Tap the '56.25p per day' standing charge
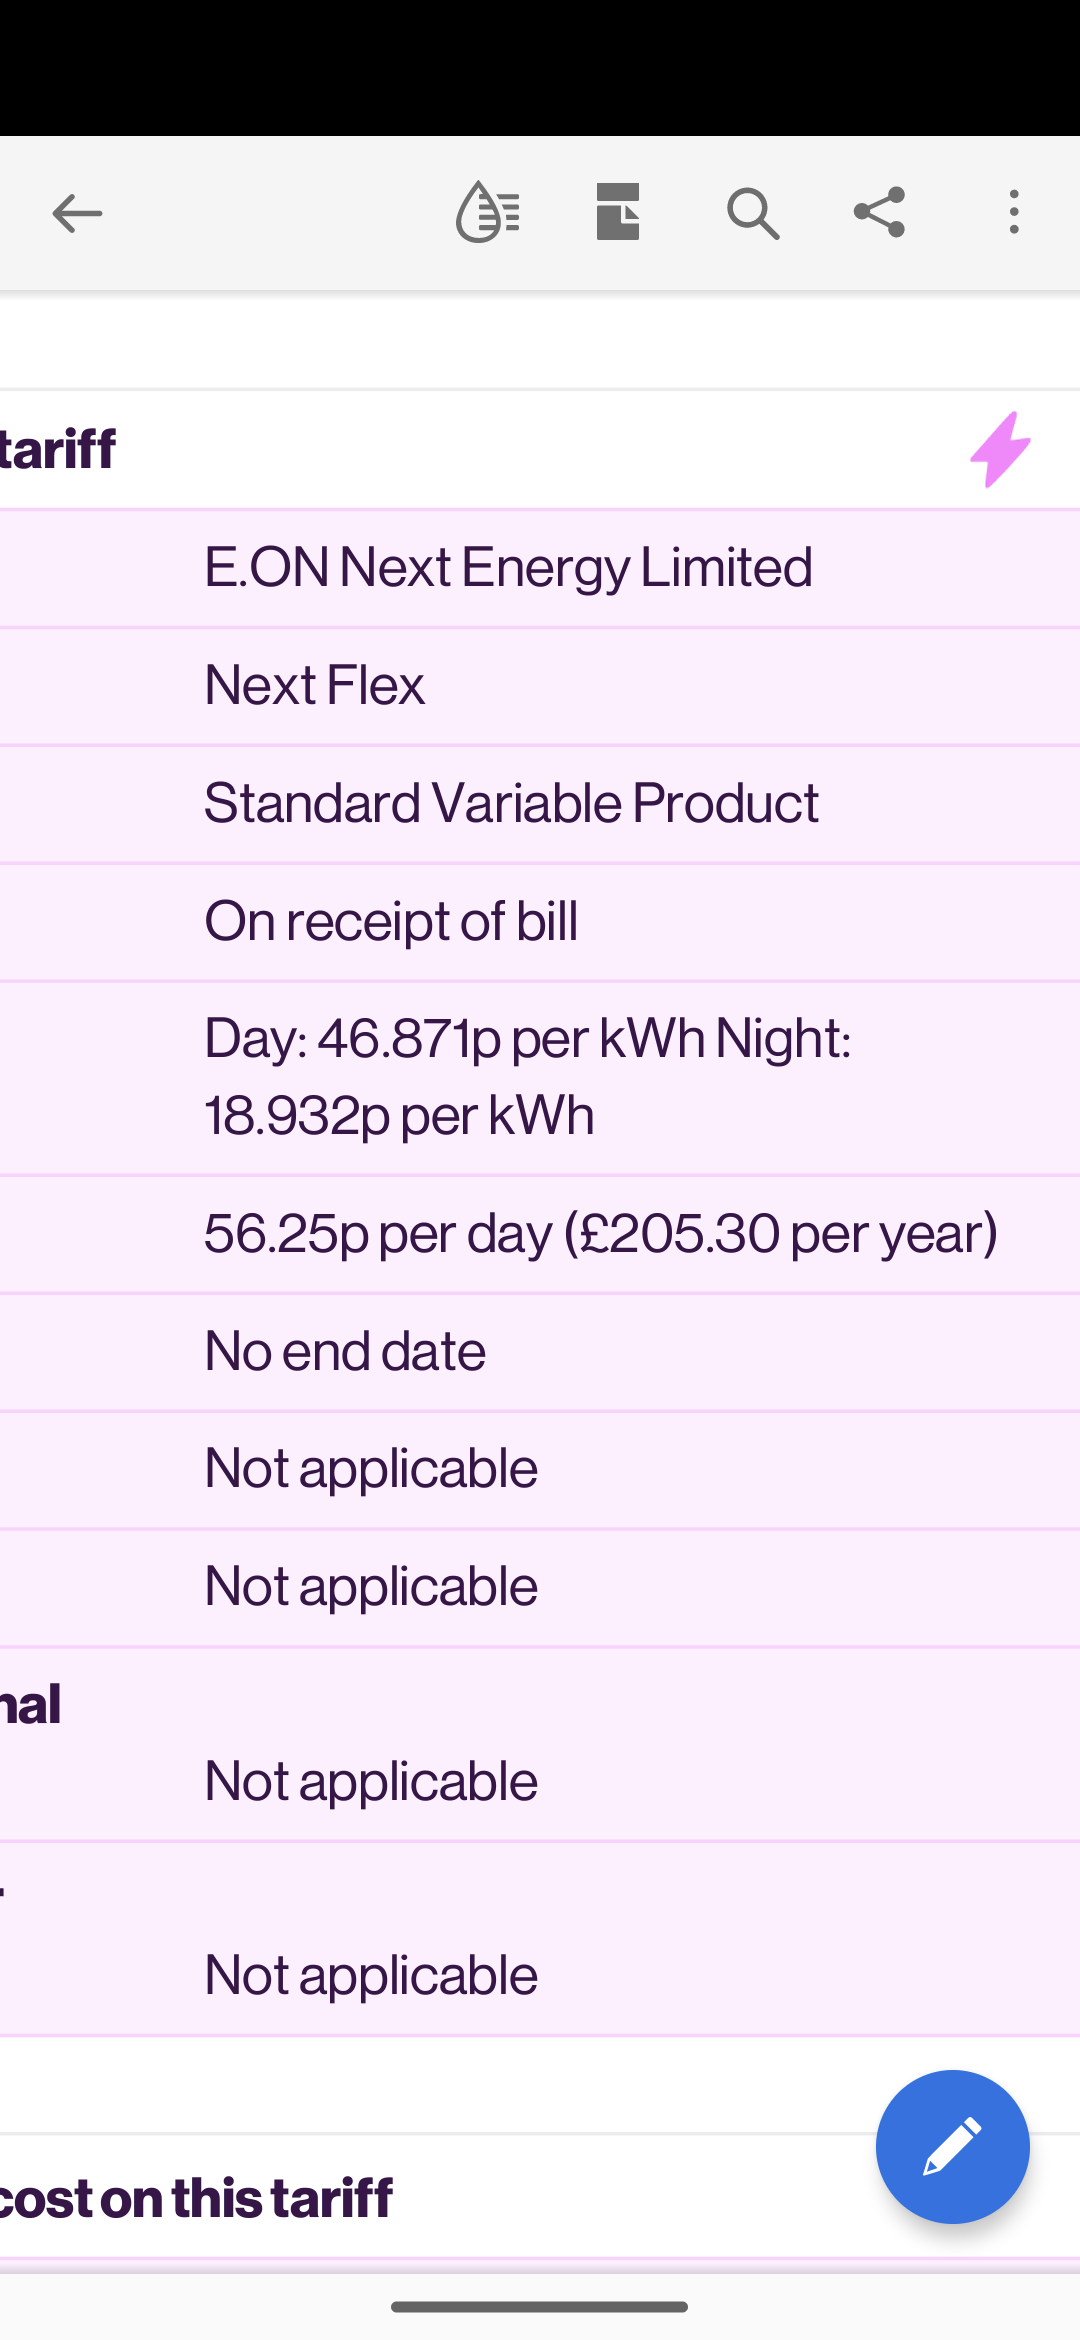Viewport: 1080px width, 2340px height. (600, 1232)
